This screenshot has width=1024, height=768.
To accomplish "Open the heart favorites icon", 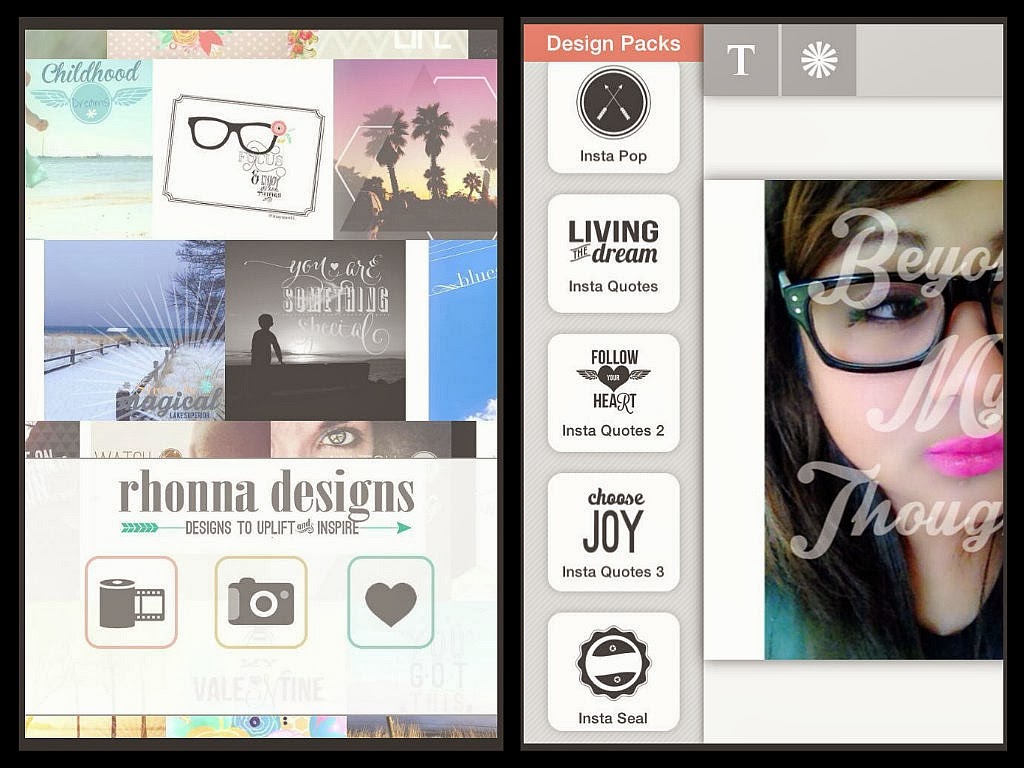I will tap(391, 602).
